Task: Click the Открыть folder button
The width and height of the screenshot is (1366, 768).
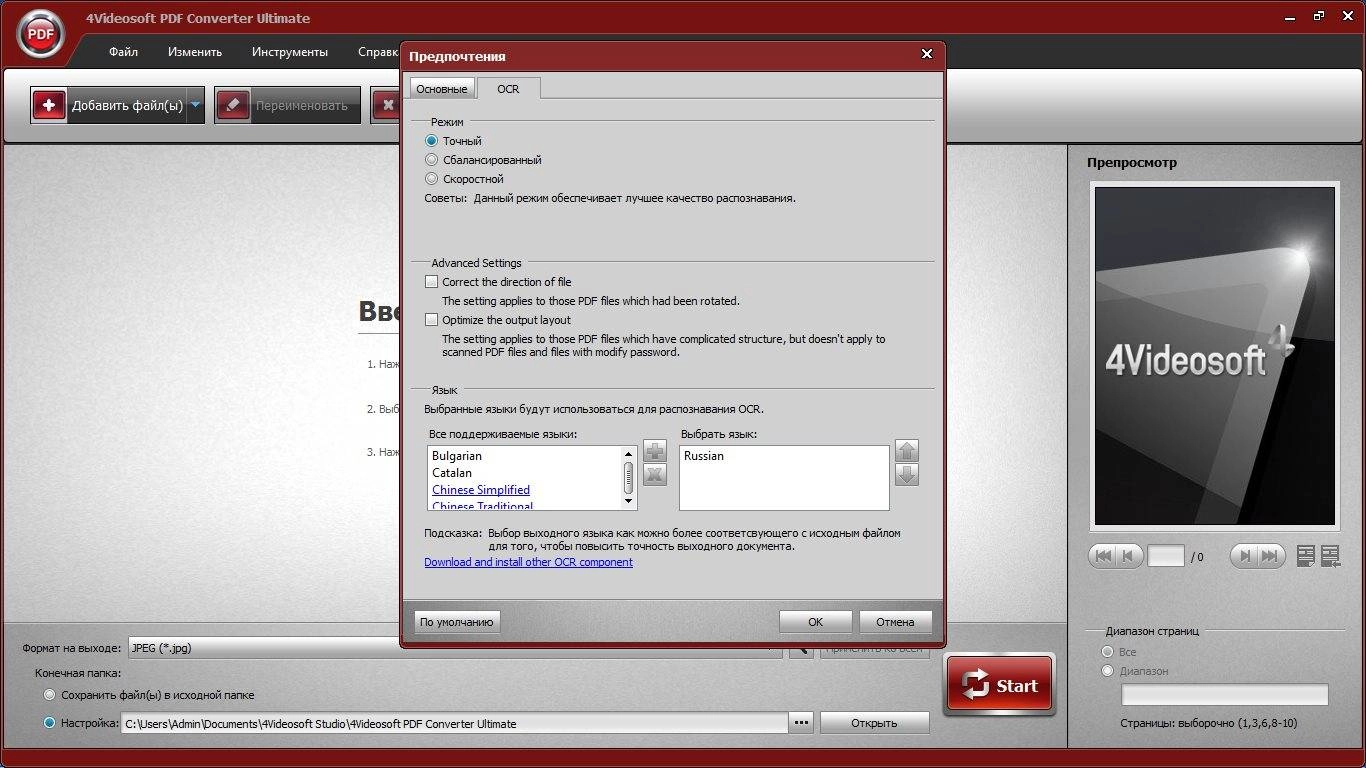Action: [x=874, y=723]
